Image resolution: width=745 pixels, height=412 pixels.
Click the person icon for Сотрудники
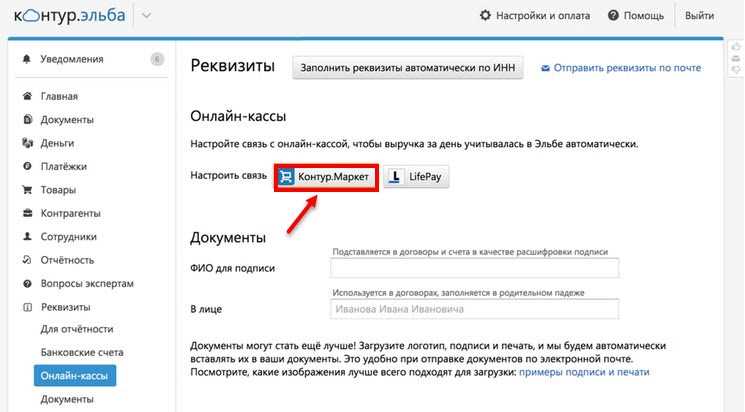tap(27, 236)
